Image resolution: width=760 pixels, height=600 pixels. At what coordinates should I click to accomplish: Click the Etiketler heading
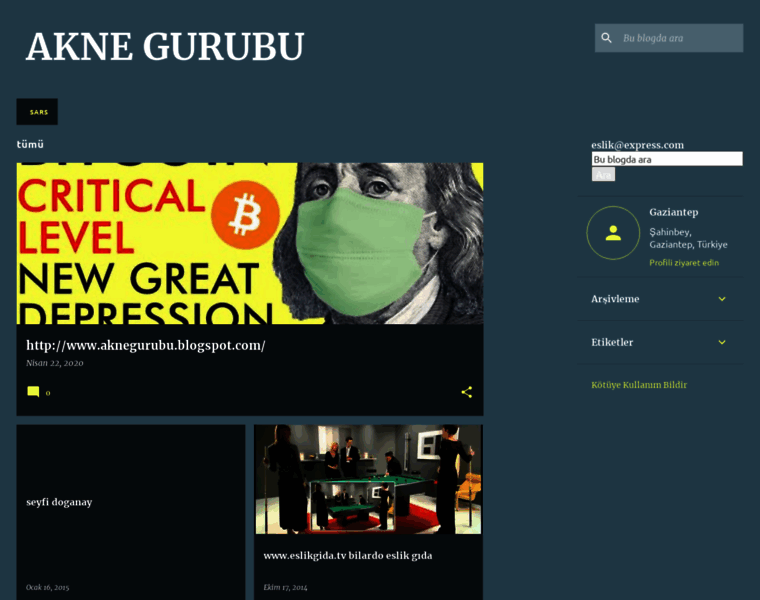[x=612, y=342]
